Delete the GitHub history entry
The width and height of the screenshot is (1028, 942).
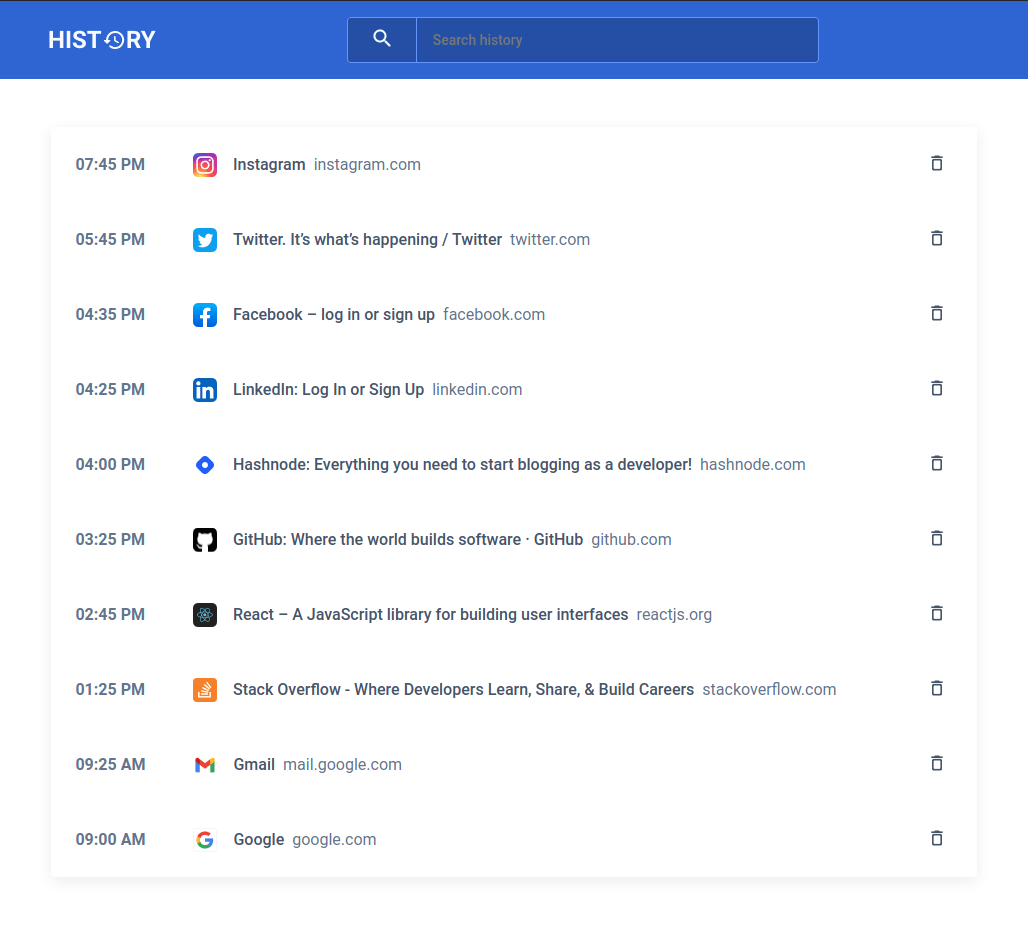(x=937, y=538)
